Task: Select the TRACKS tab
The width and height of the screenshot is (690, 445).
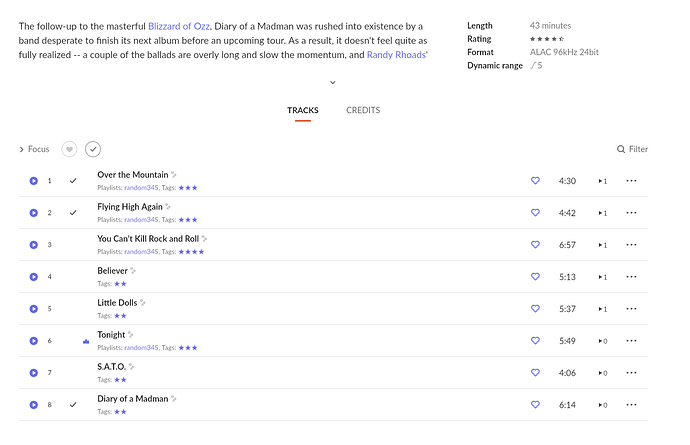Action: [x=303, y=110]
